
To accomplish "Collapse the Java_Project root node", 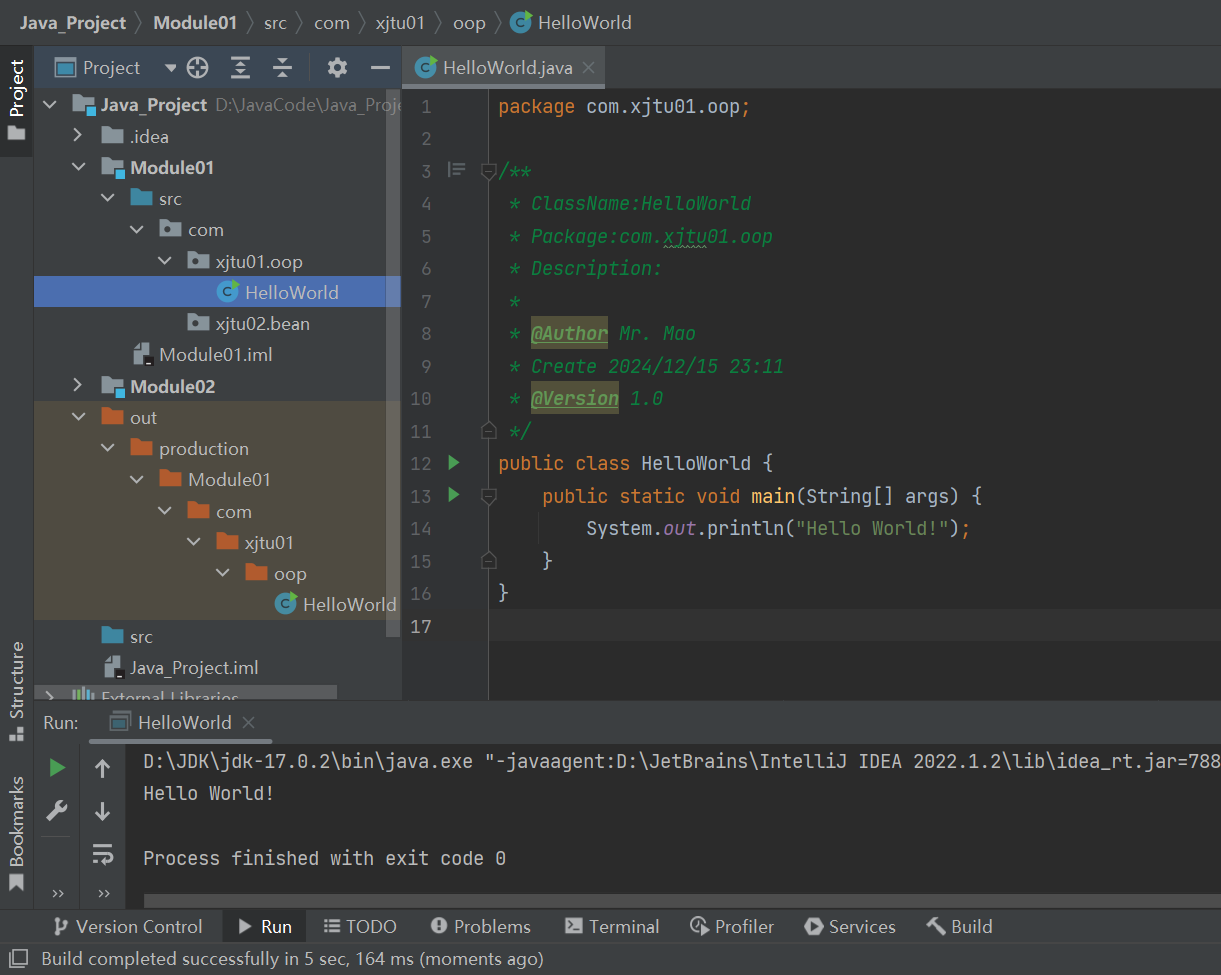I will point(50,105).
